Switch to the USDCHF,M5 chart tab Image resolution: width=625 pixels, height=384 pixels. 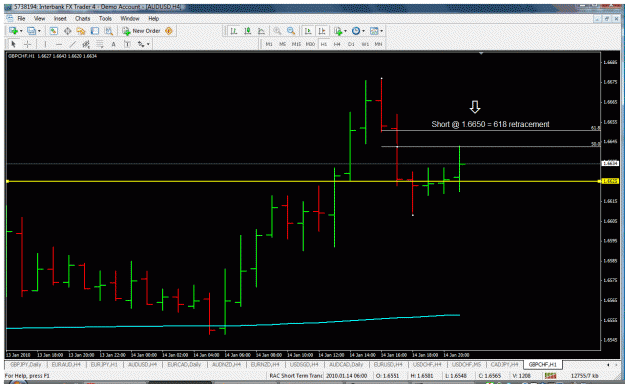click(466, 364)
